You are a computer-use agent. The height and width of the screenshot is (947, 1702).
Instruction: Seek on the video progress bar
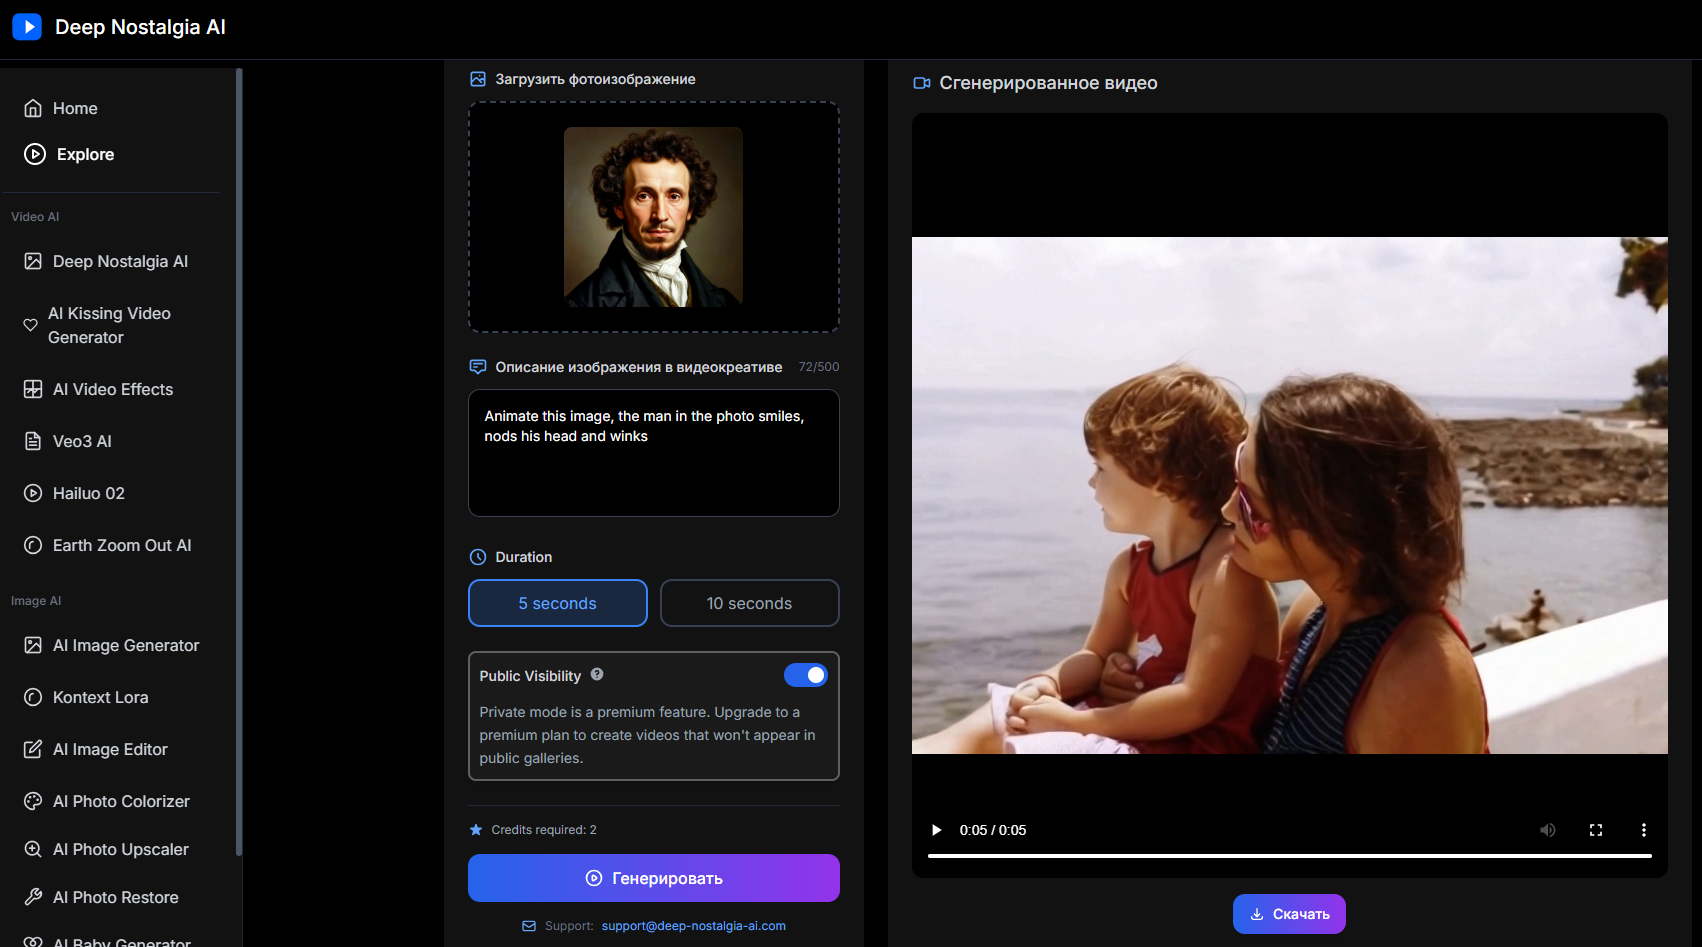(1289, 856)
